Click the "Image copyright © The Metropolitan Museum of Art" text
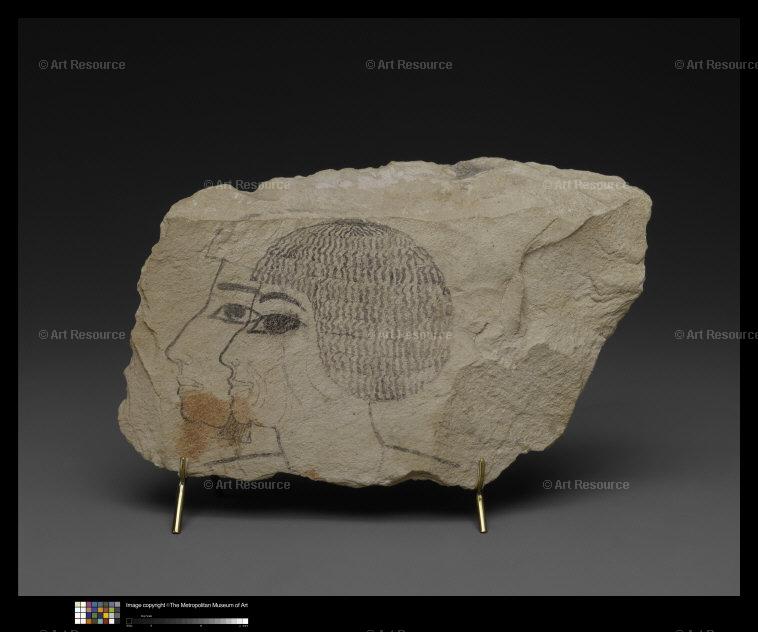 coord(187,605)
